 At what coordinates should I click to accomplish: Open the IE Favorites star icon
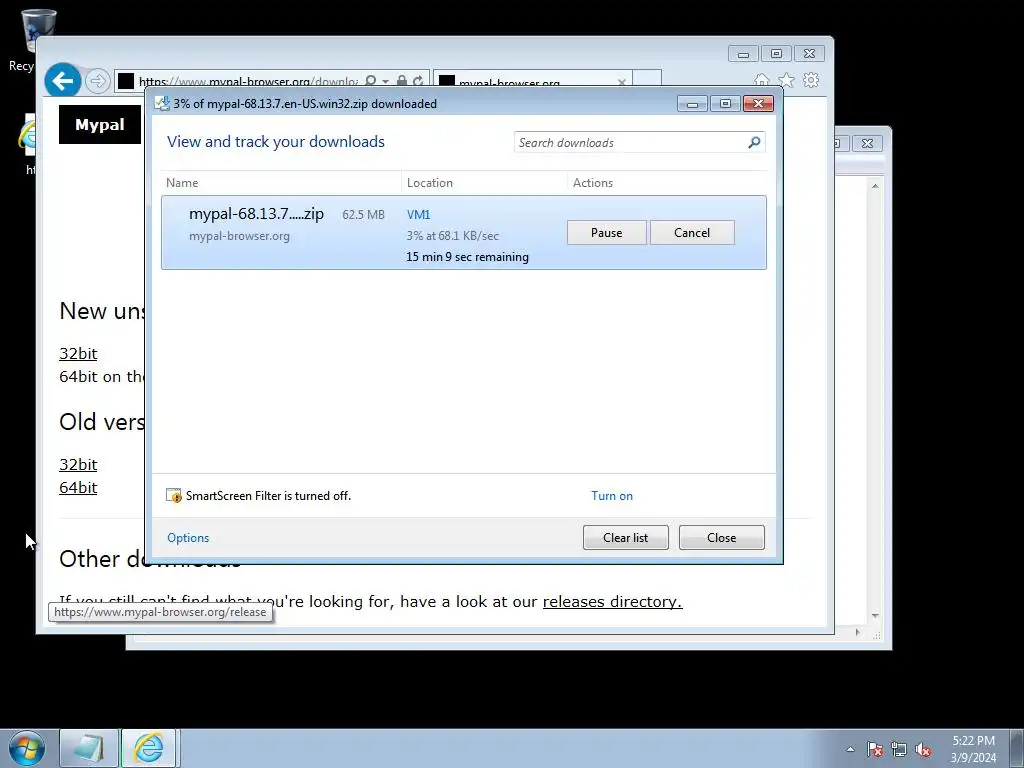786,80
